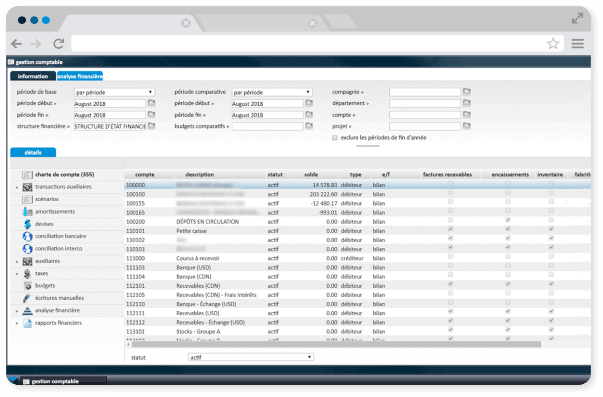Select the détails tab
The image size is (603, 397).
coord(33,152)
